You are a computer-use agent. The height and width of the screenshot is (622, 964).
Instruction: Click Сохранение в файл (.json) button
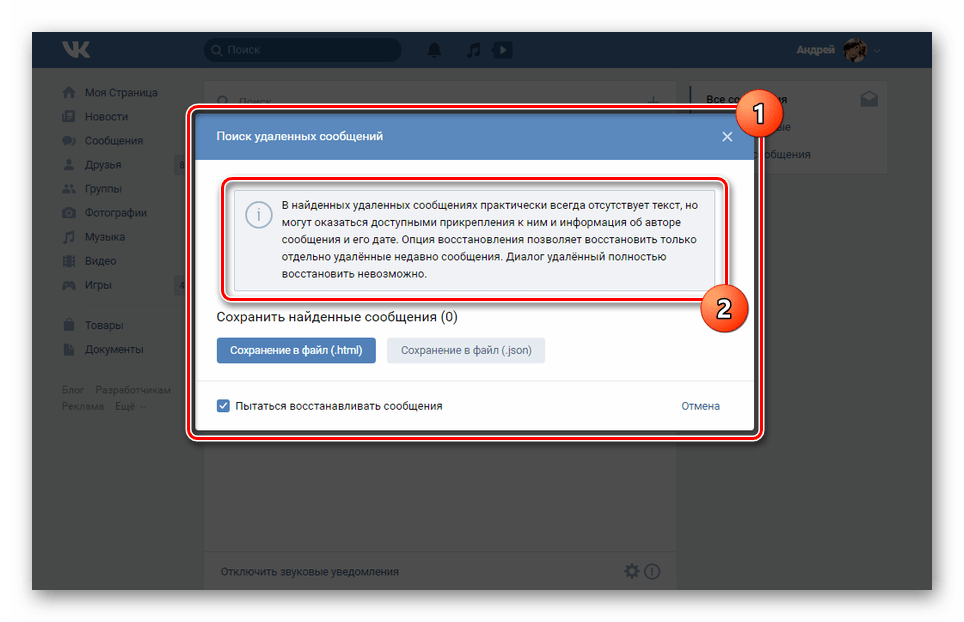click(x=466, y=350)
